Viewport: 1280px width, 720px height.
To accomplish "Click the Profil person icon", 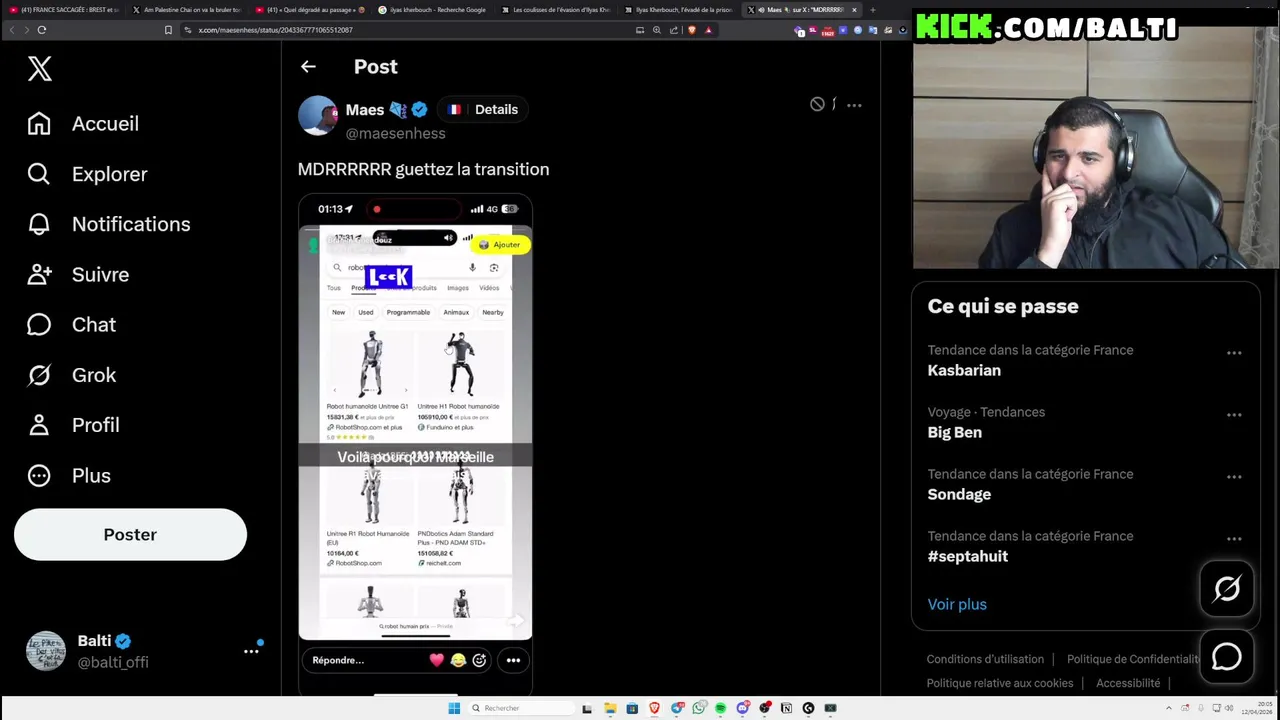I will [x=39, y=425].
